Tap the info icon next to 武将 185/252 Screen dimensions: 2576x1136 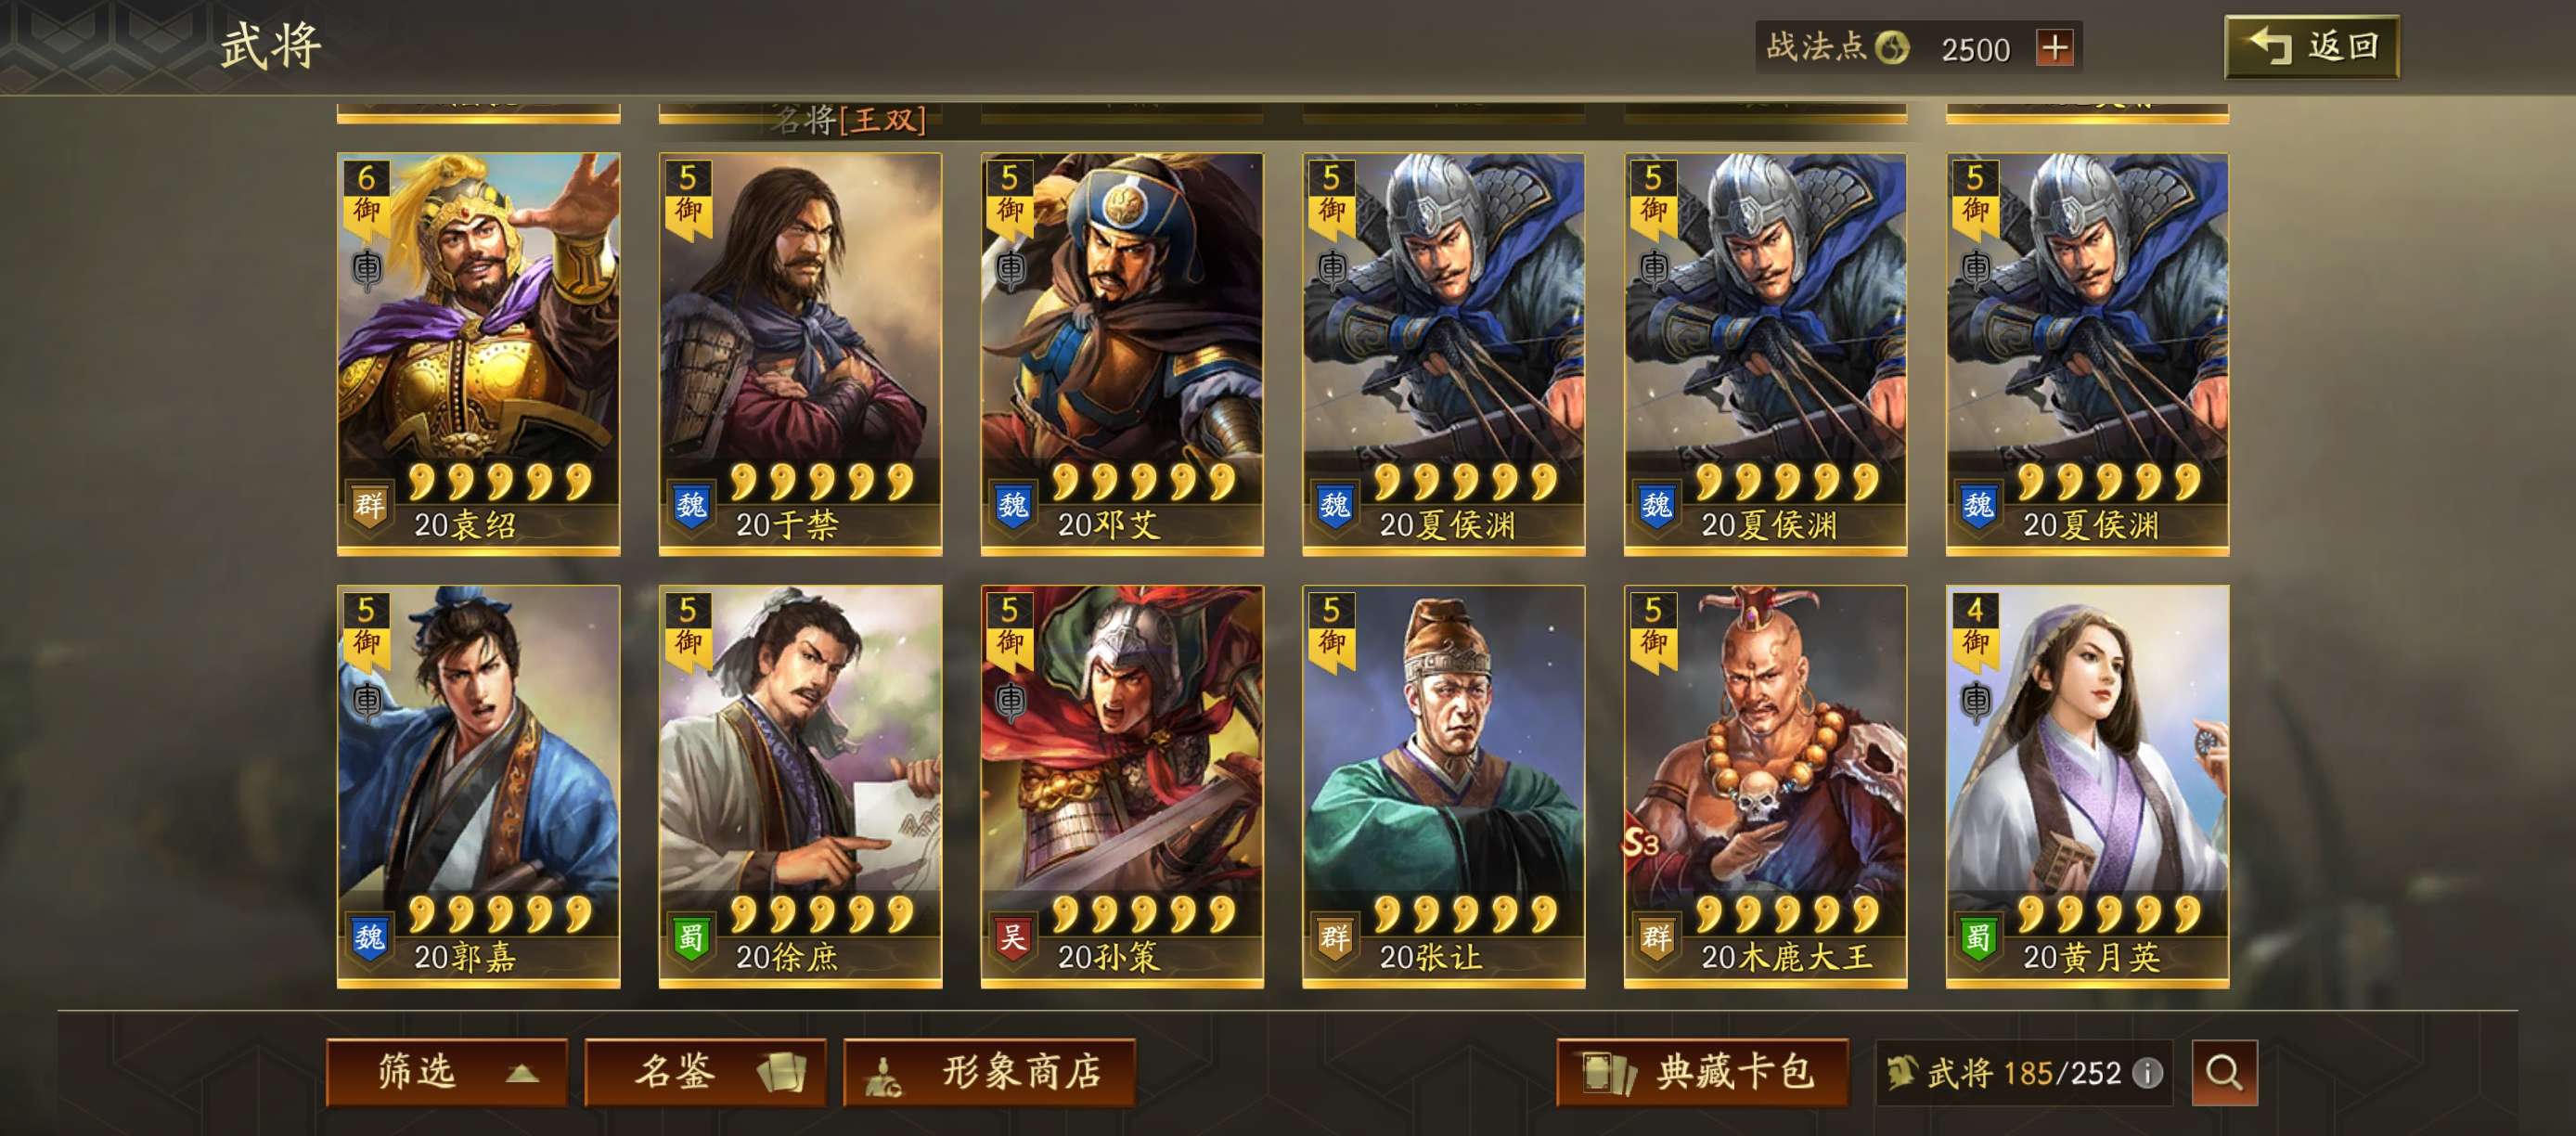[x=2147, y=1073]
